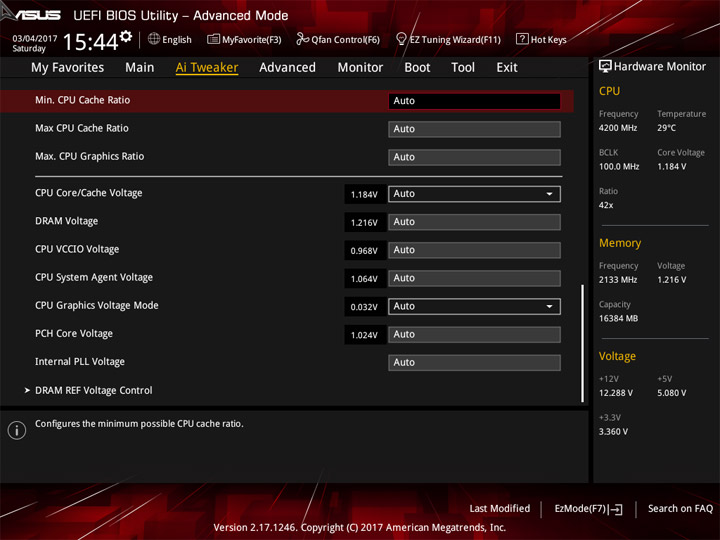Open CPU Graphics Voltage Mode dropdown
720x540 pixels.
click(474, 306)
